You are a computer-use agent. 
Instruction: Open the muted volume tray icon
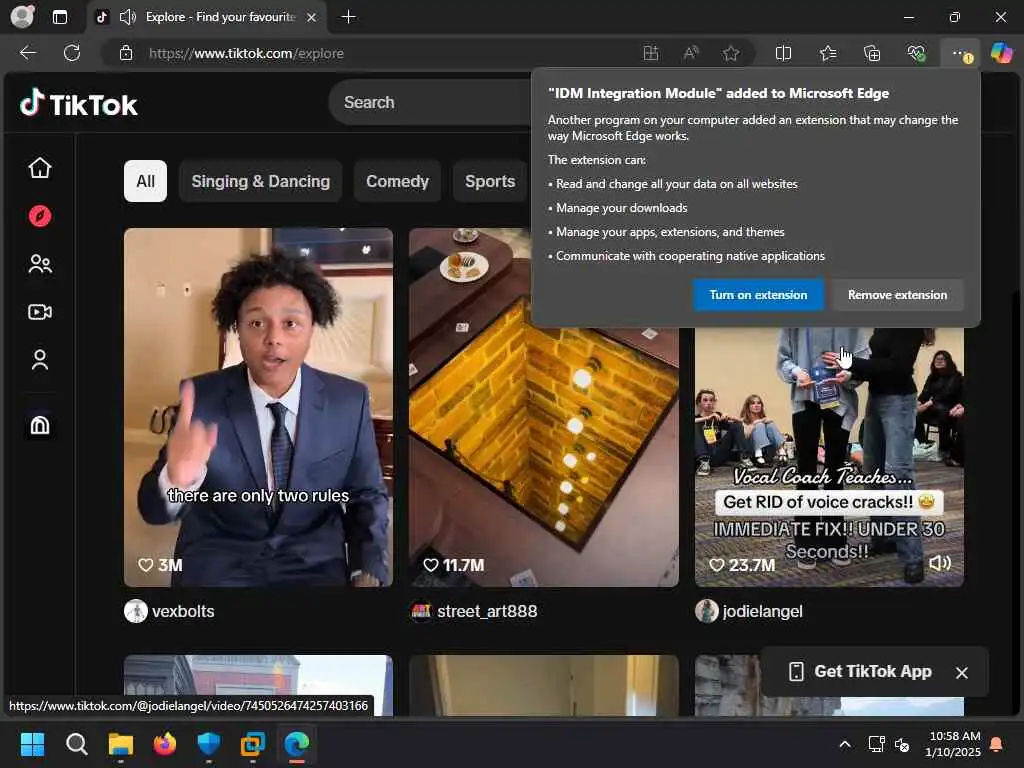(x=902, y=744)
